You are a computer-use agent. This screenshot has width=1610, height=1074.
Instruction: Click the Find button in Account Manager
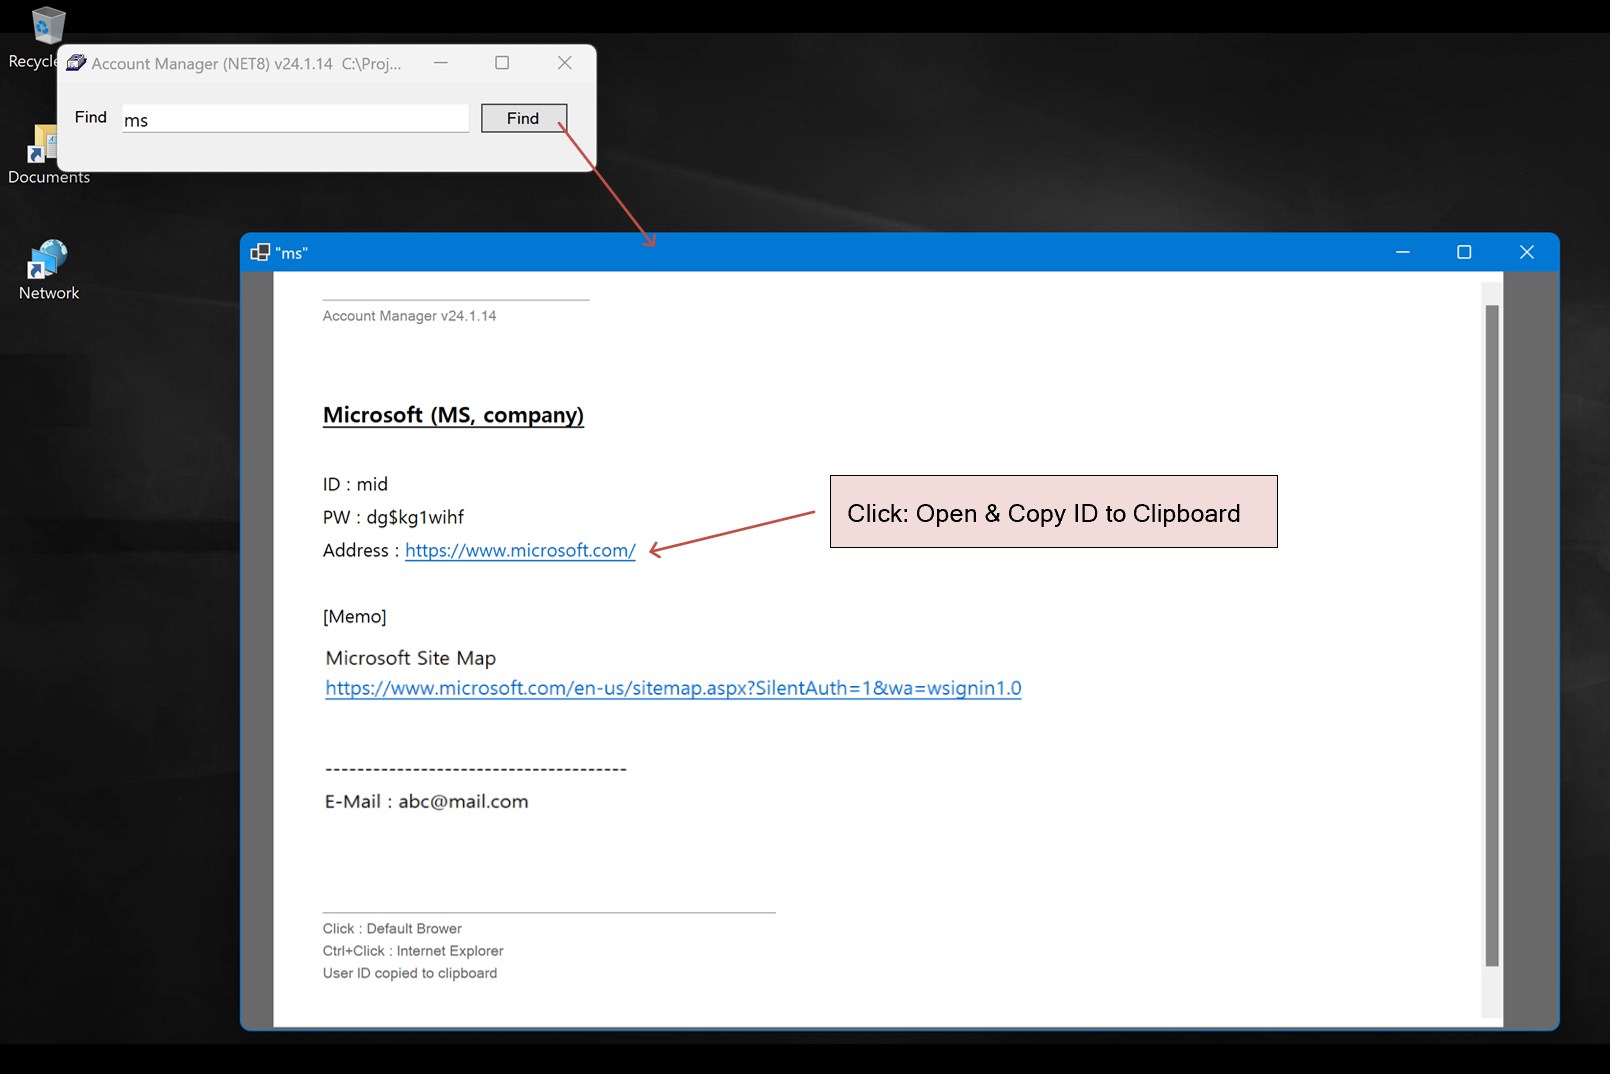coord(524,118)
